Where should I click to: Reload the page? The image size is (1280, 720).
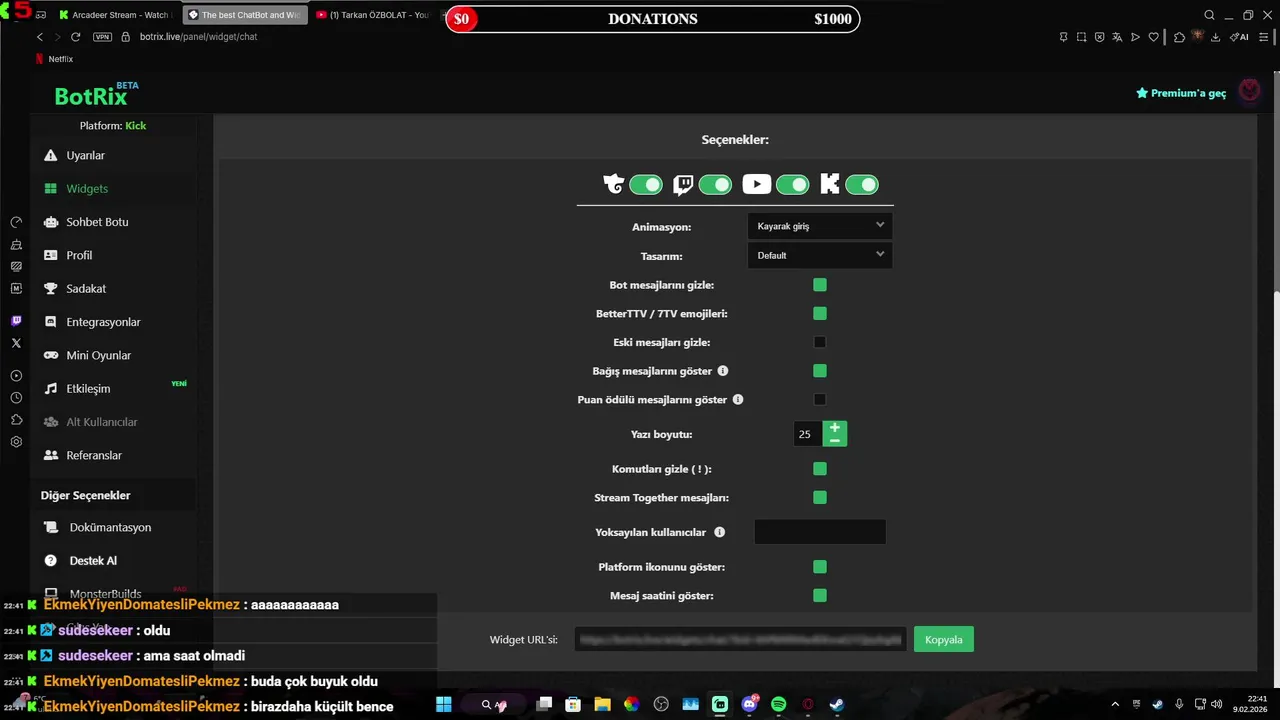(x=75, y=37)
